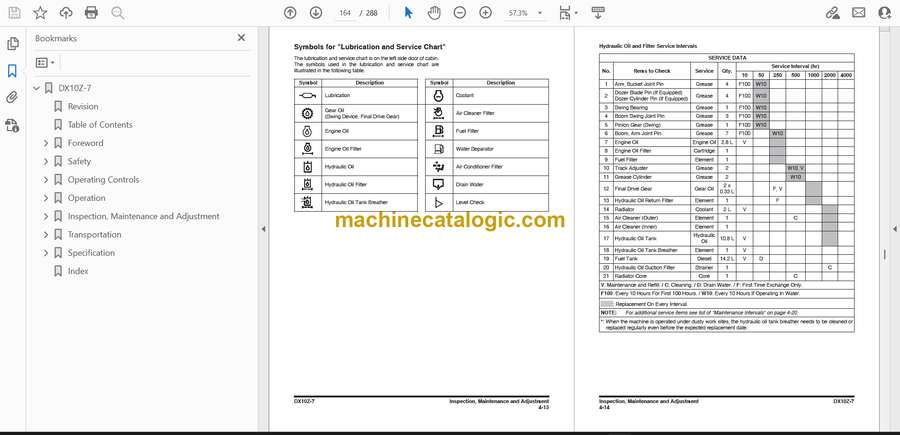Expand the Foreword bookmark
Viewport: 900px width, 435px height.
[x=46, y=143]
